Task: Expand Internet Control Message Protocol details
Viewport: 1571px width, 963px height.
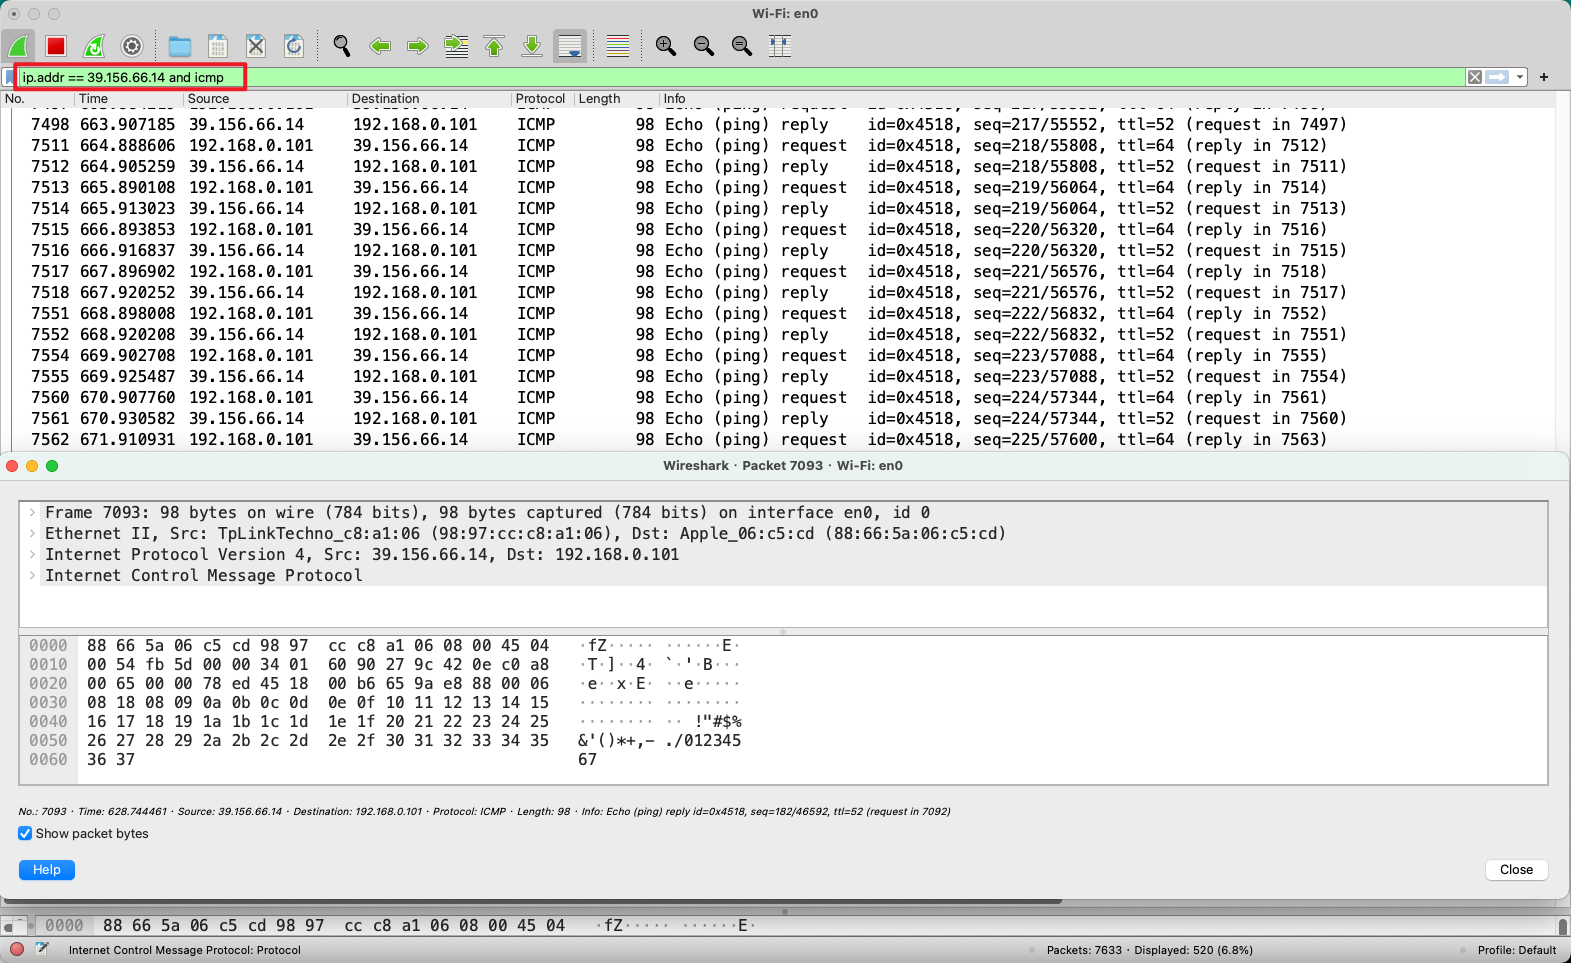Action: pyautogui.click(x=33, y=575)
